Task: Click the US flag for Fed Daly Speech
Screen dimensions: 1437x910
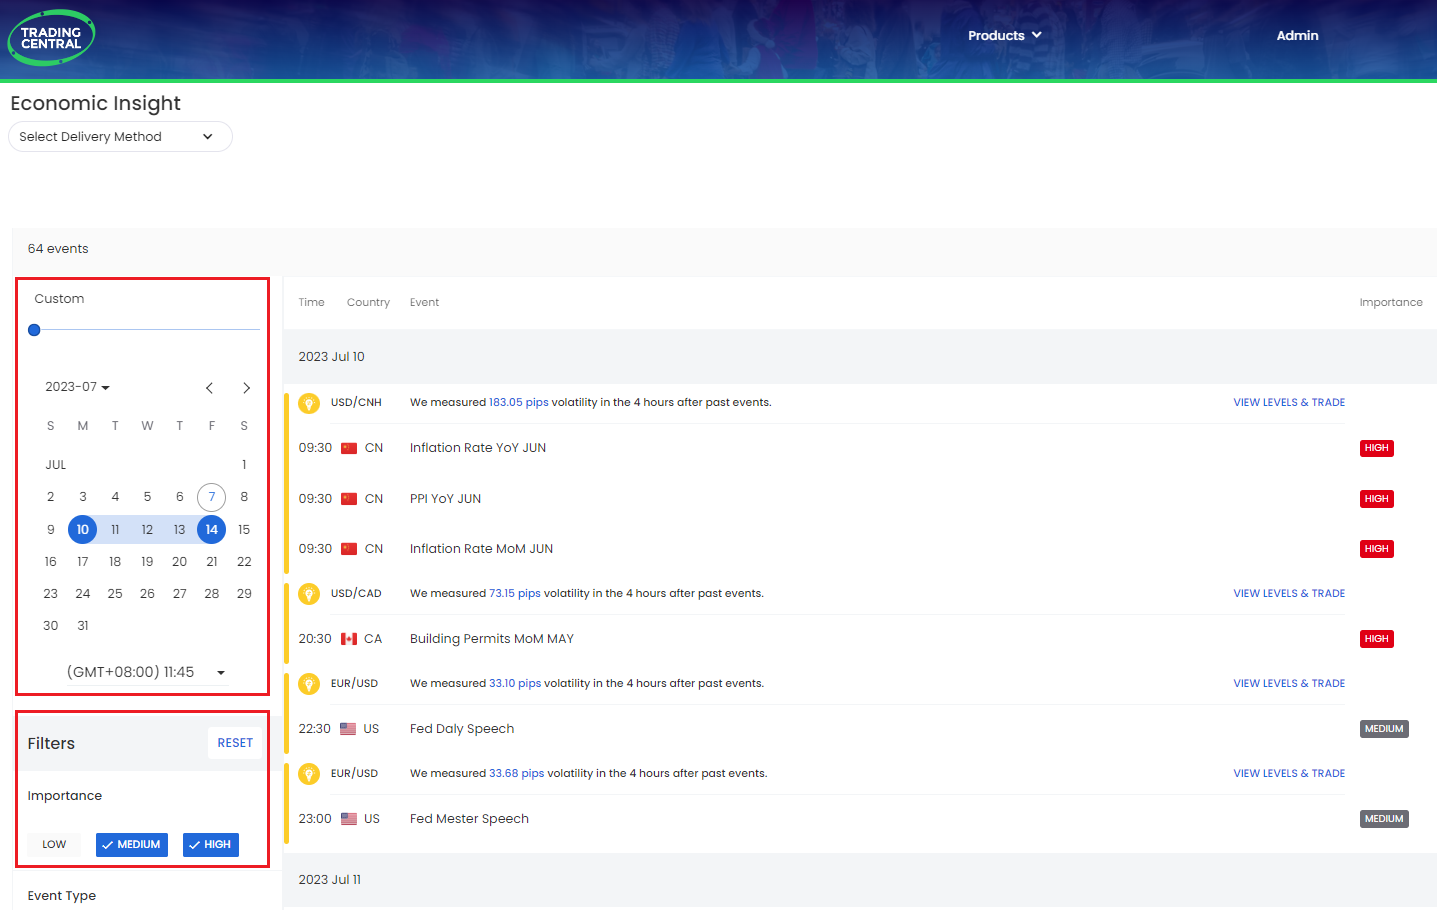Action: click(x=348, y=729)
